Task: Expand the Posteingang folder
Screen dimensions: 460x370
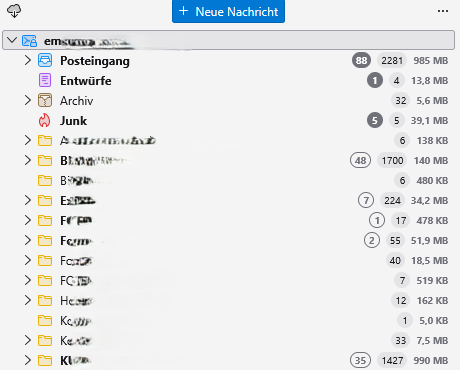Action: click(x=28, y=60)
